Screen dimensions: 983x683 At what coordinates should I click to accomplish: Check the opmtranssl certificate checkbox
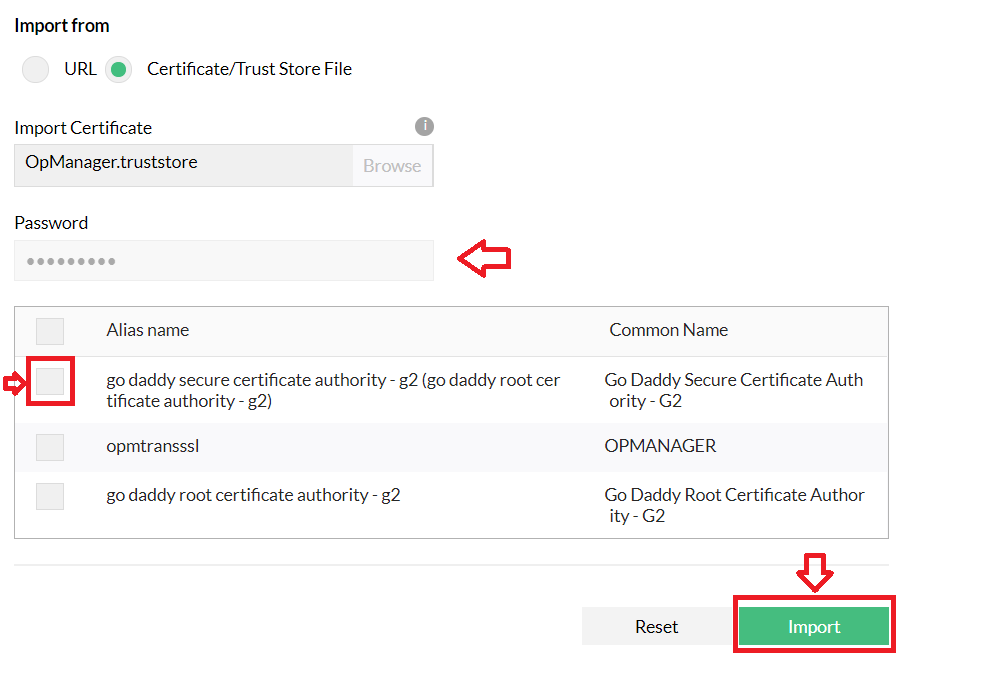point(49,447)
